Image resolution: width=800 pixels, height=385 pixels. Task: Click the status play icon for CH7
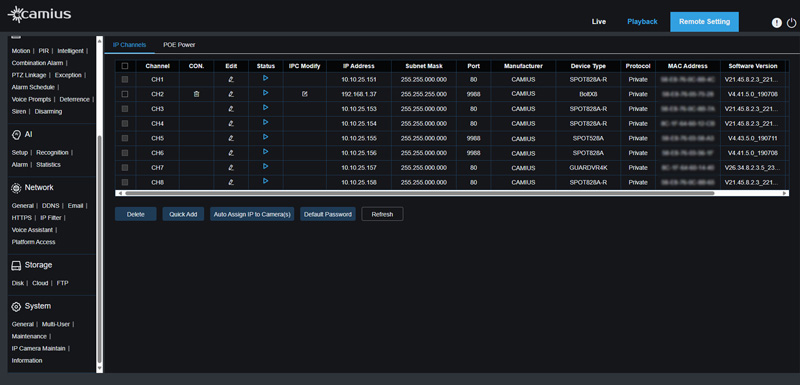pos(265,166)
